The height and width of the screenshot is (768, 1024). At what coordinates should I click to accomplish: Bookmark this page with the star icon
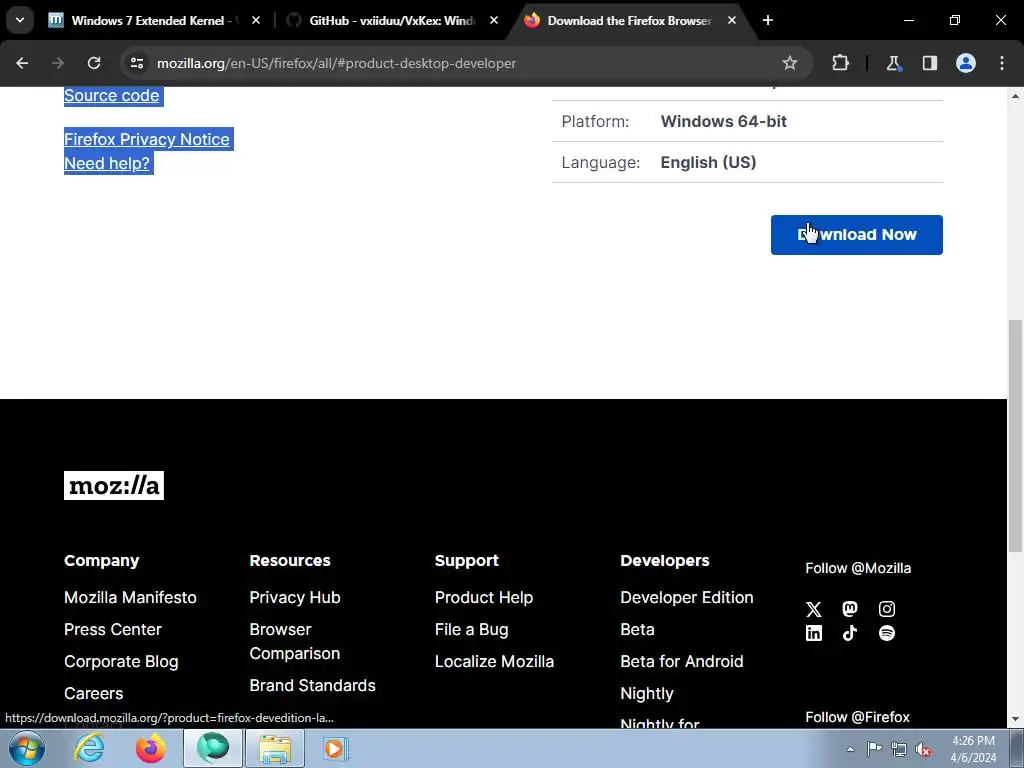[790, 63]
